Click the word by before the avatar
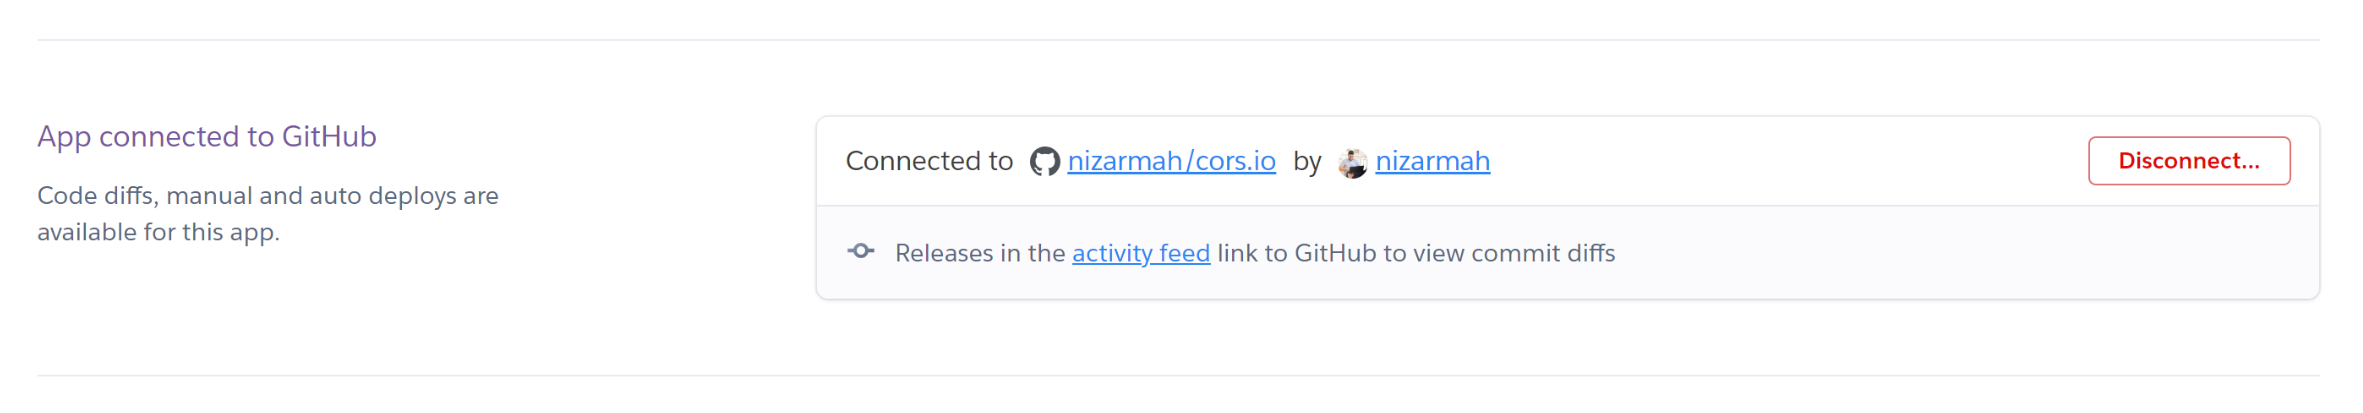The width and height of the screenshot is (2363, 413). (1307, 162)
